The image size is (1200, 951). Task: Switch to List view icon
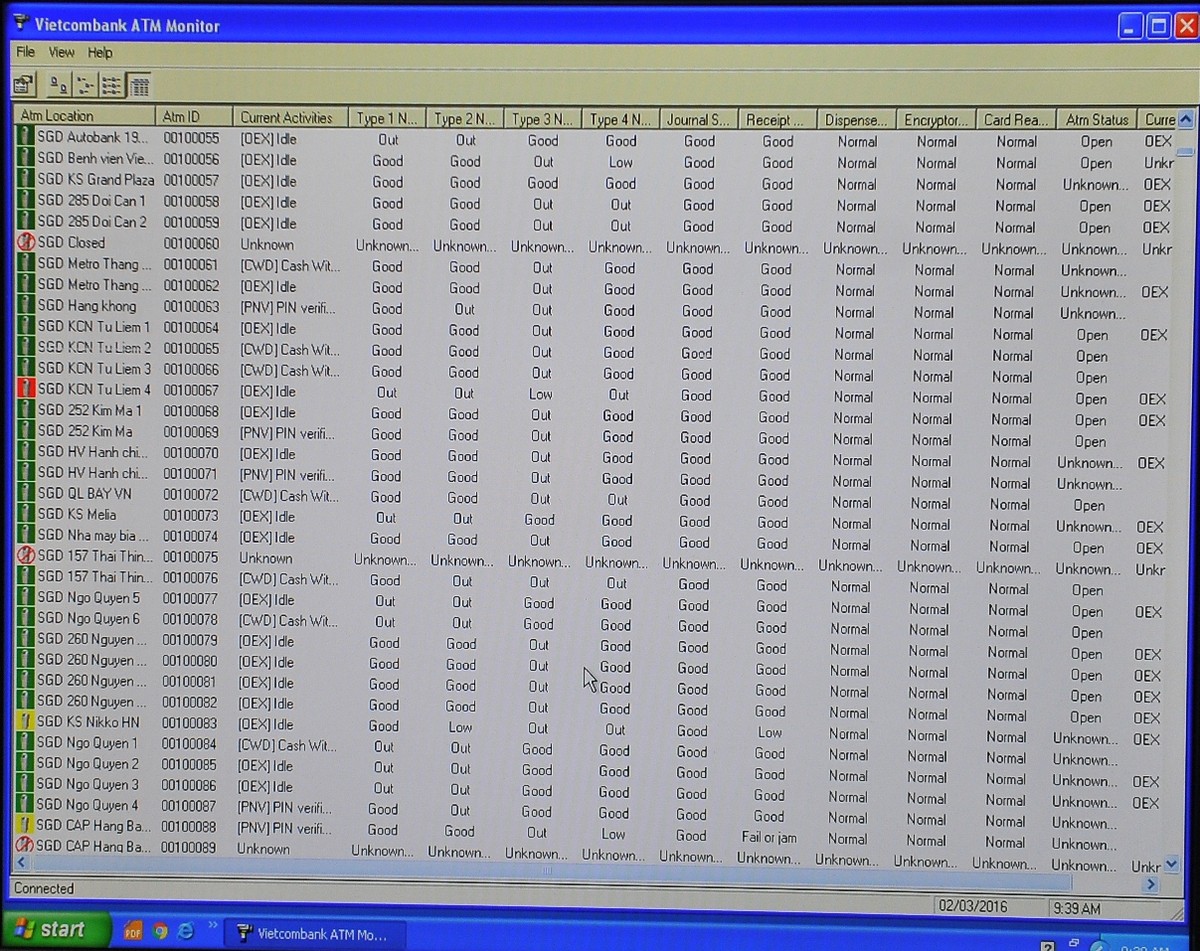coord(112,85)
